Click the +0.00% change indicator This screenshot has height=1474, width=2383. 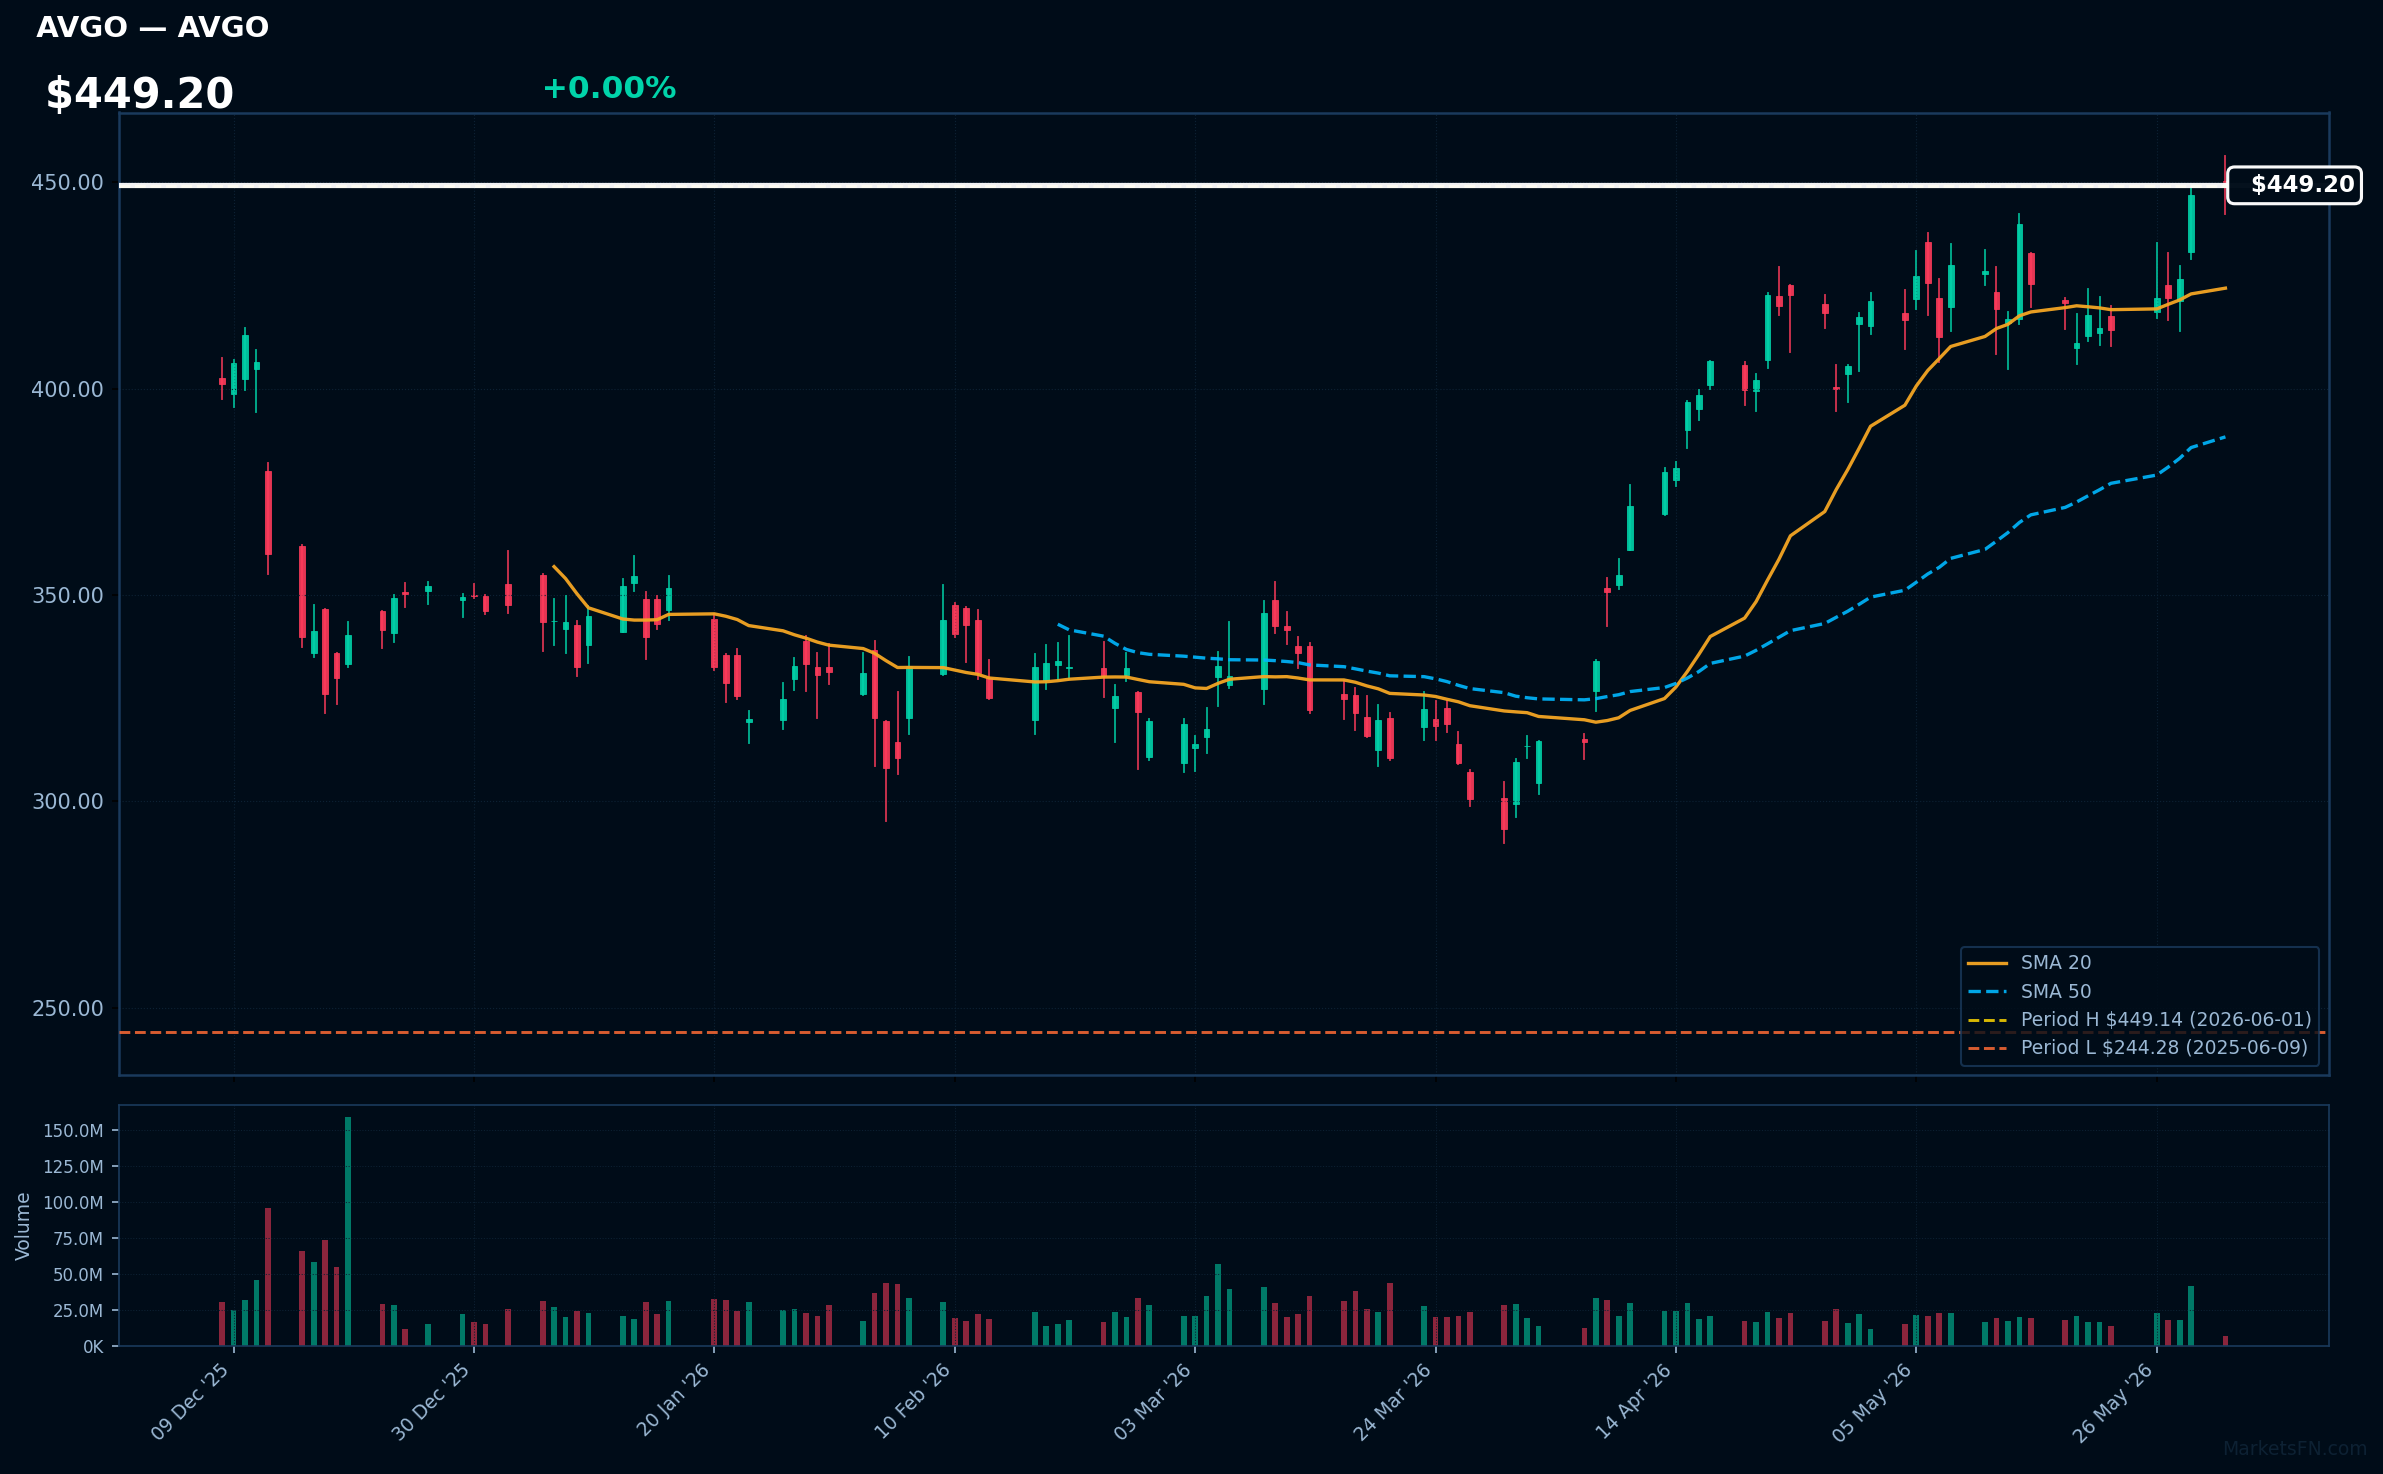click(609, 88)
